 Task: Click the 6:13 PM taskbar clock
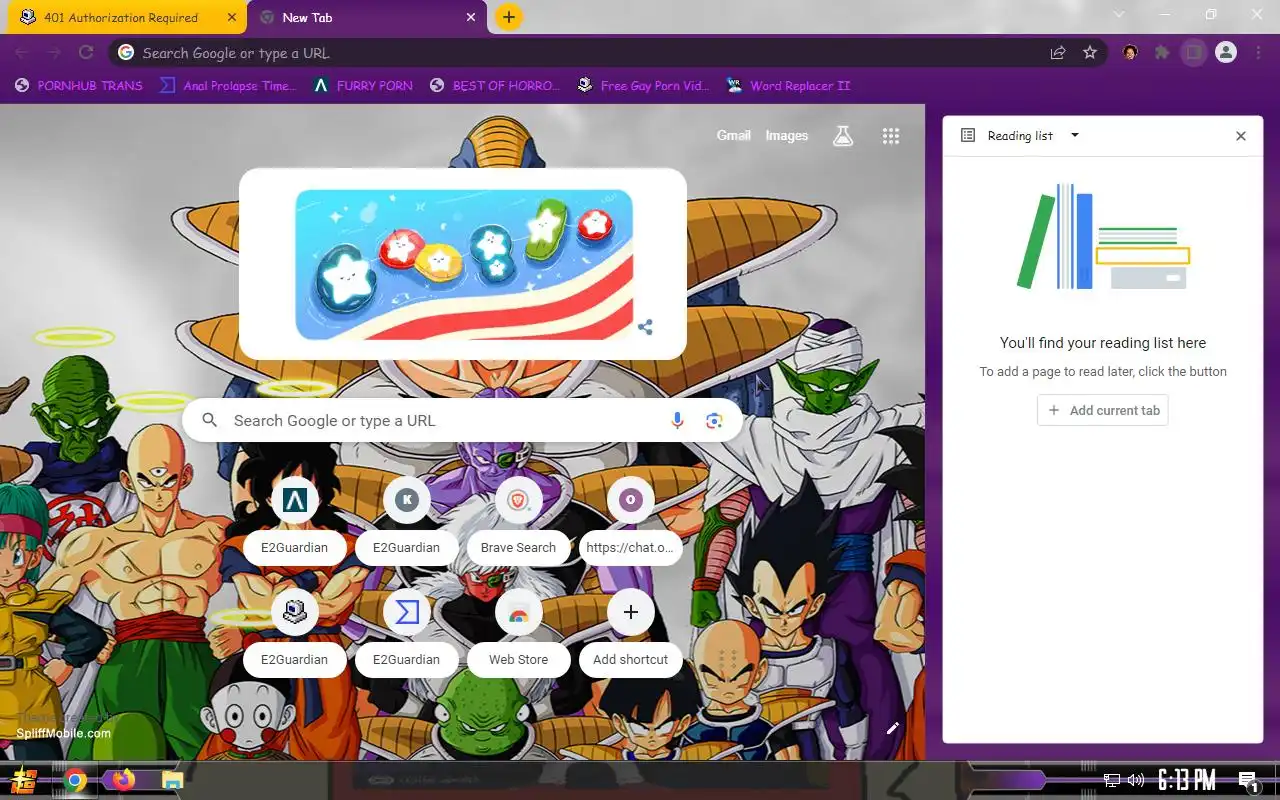[x=1187, y=780]
